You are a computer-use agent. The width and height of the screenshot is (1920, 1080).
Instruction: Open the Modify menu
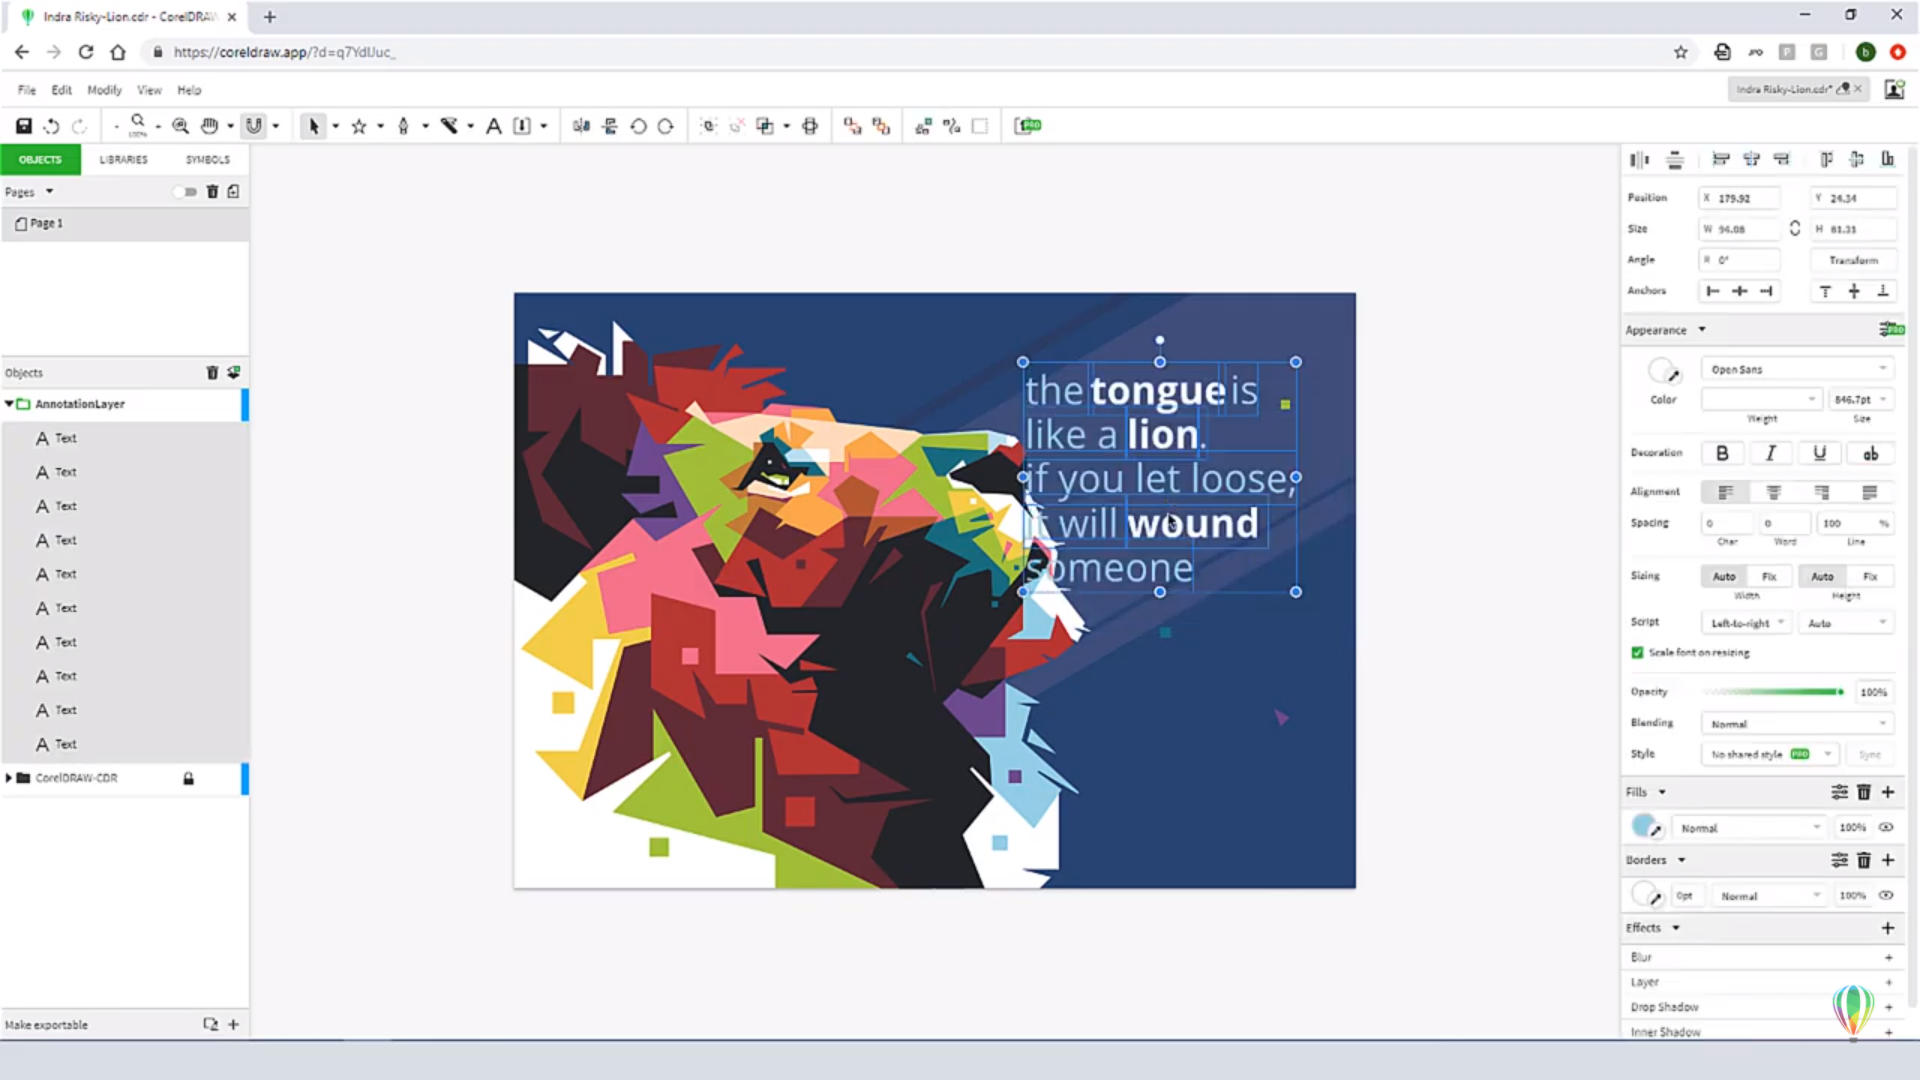click(x=104, y=89)
